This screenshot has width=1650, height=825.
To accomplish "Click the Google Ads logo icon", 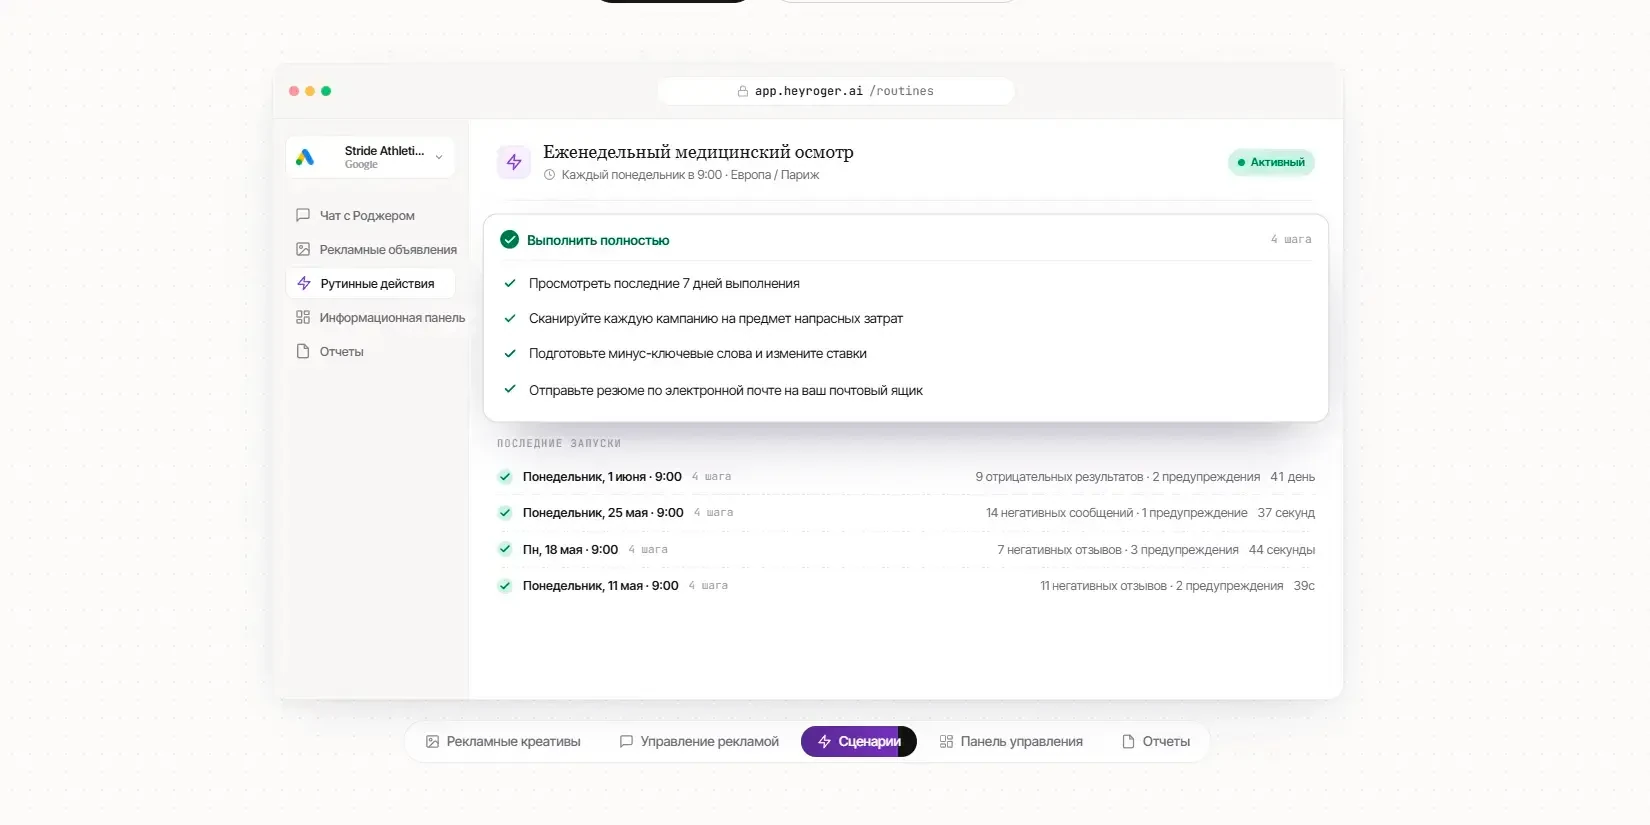I will 305,157.
